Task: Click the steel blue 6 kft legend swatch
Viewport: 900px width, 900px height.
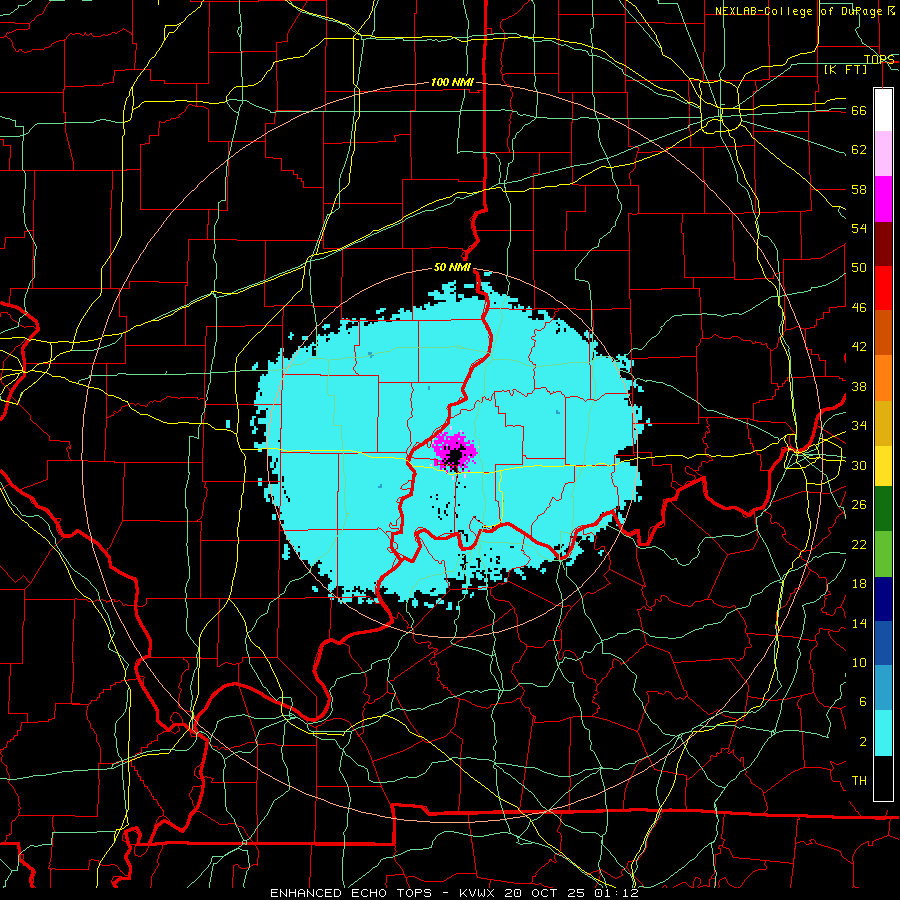Action: pos(883,688)
